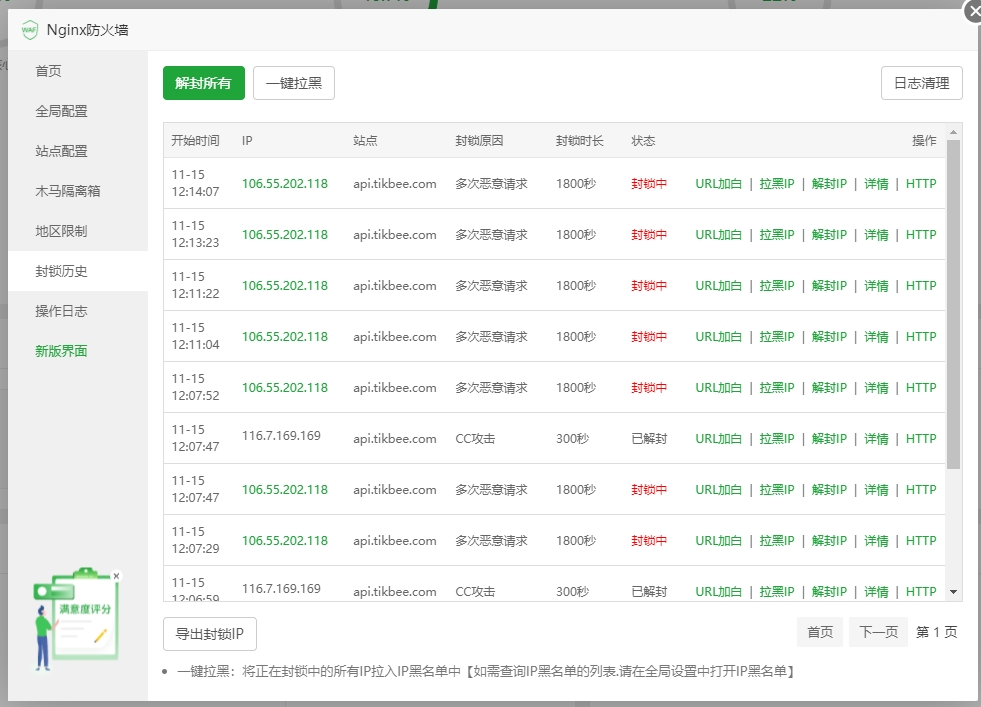Screen dimensions: 981x707
Task: Open the 满意度评分 survey illustration
Action: [x=77, y=619]
